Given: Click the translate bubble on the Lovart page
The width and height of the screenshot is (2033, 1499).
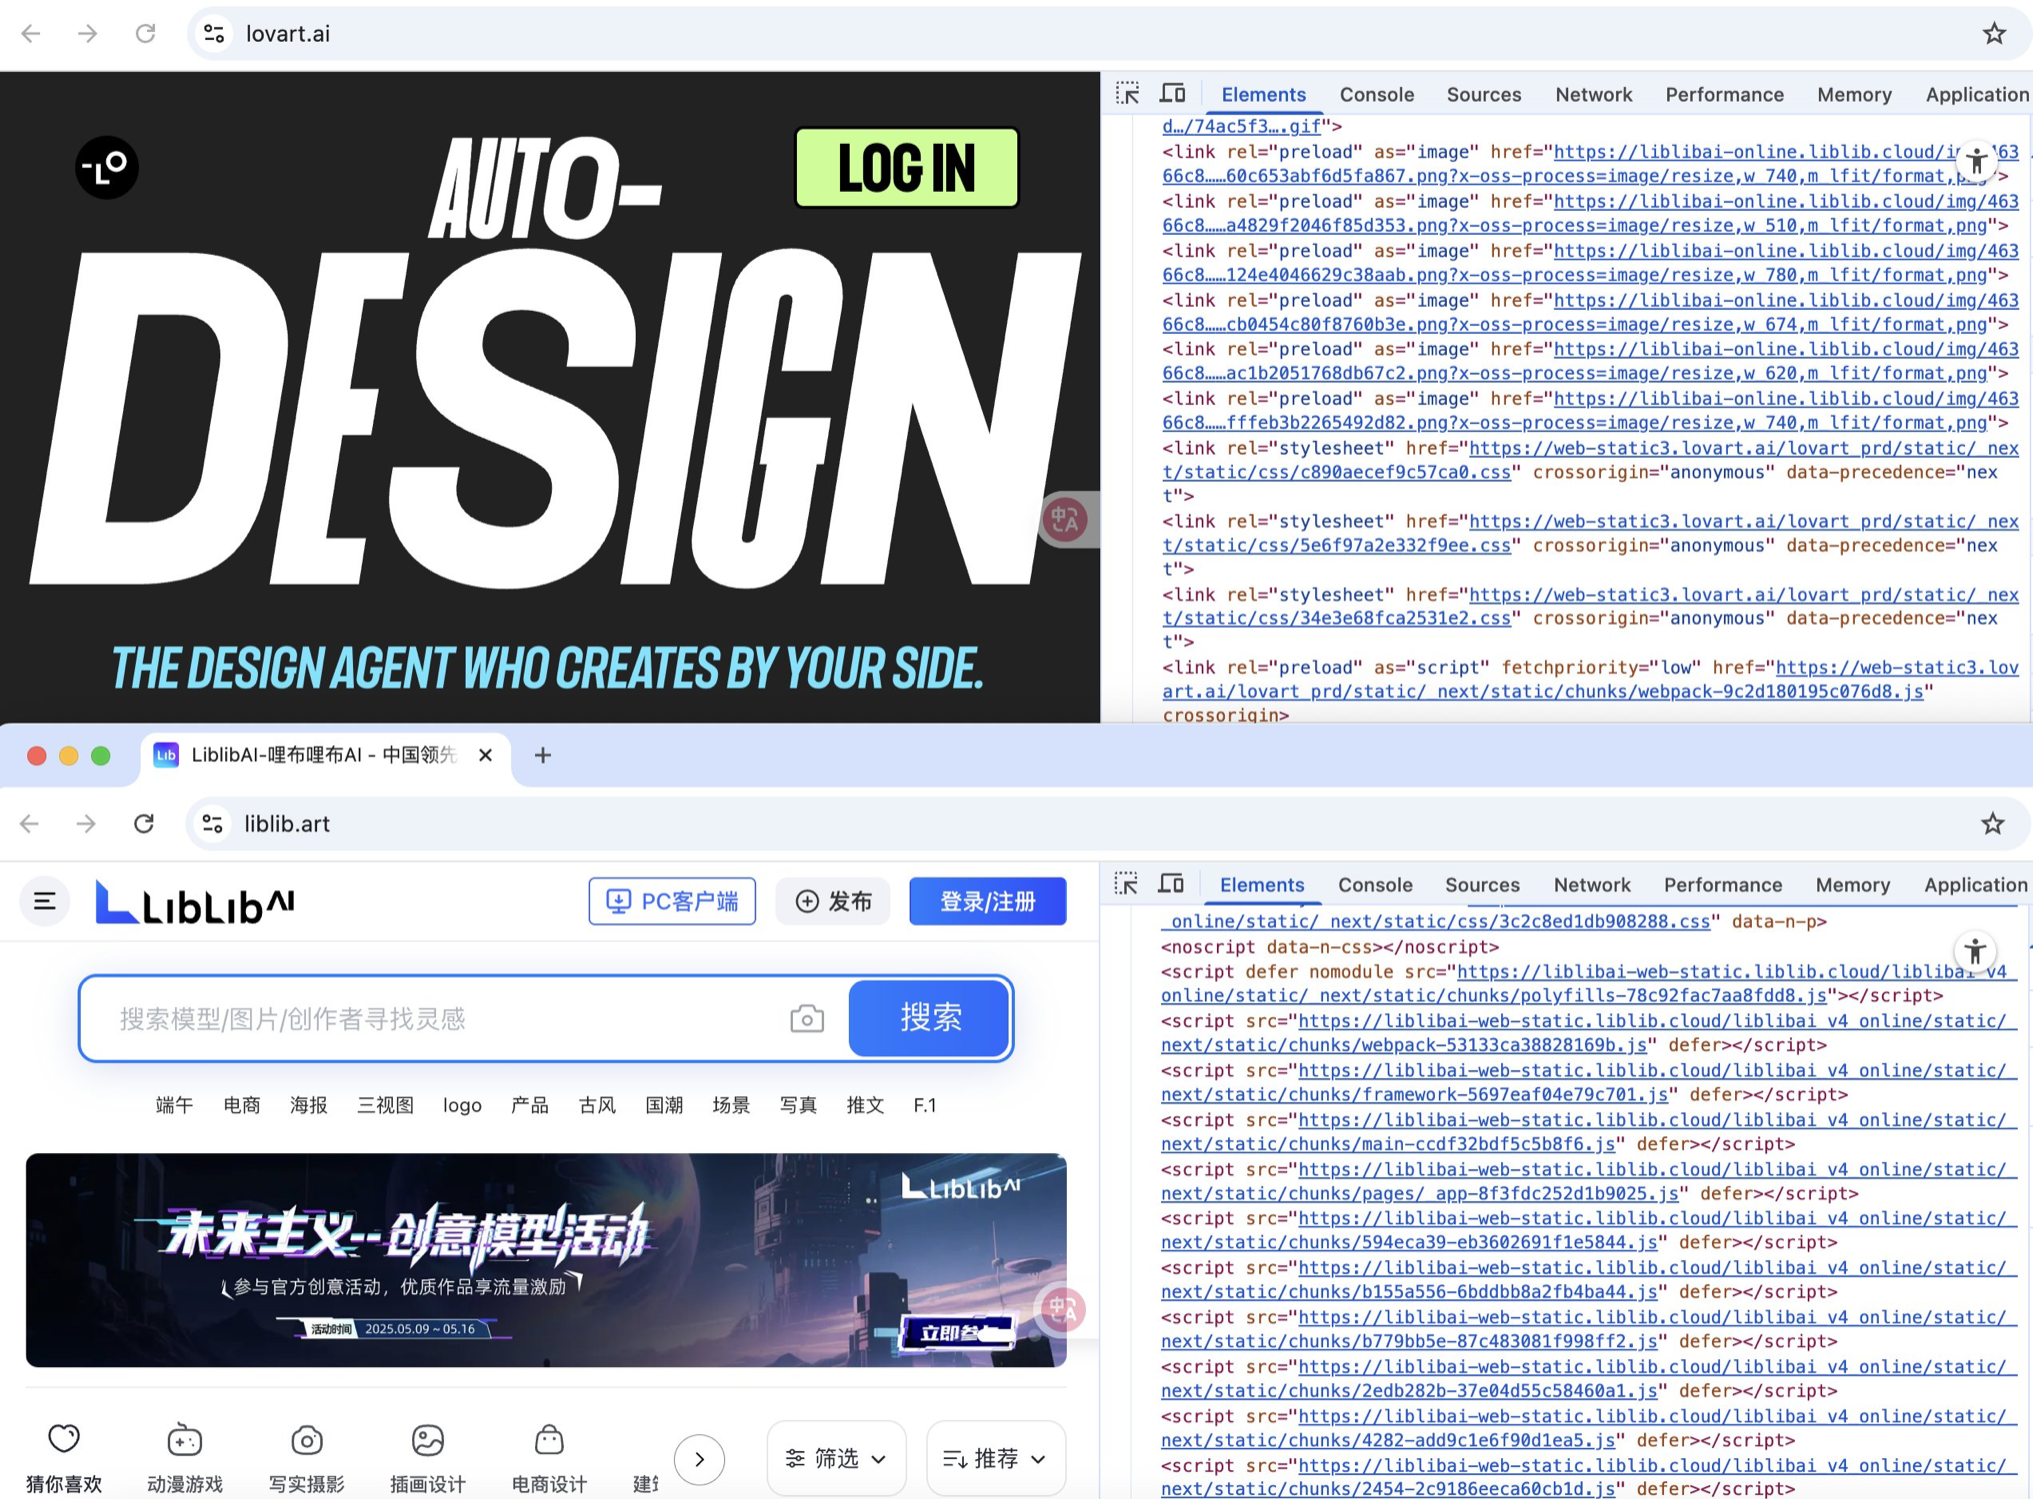Looking at the screenshot, I should [1065, 519].
